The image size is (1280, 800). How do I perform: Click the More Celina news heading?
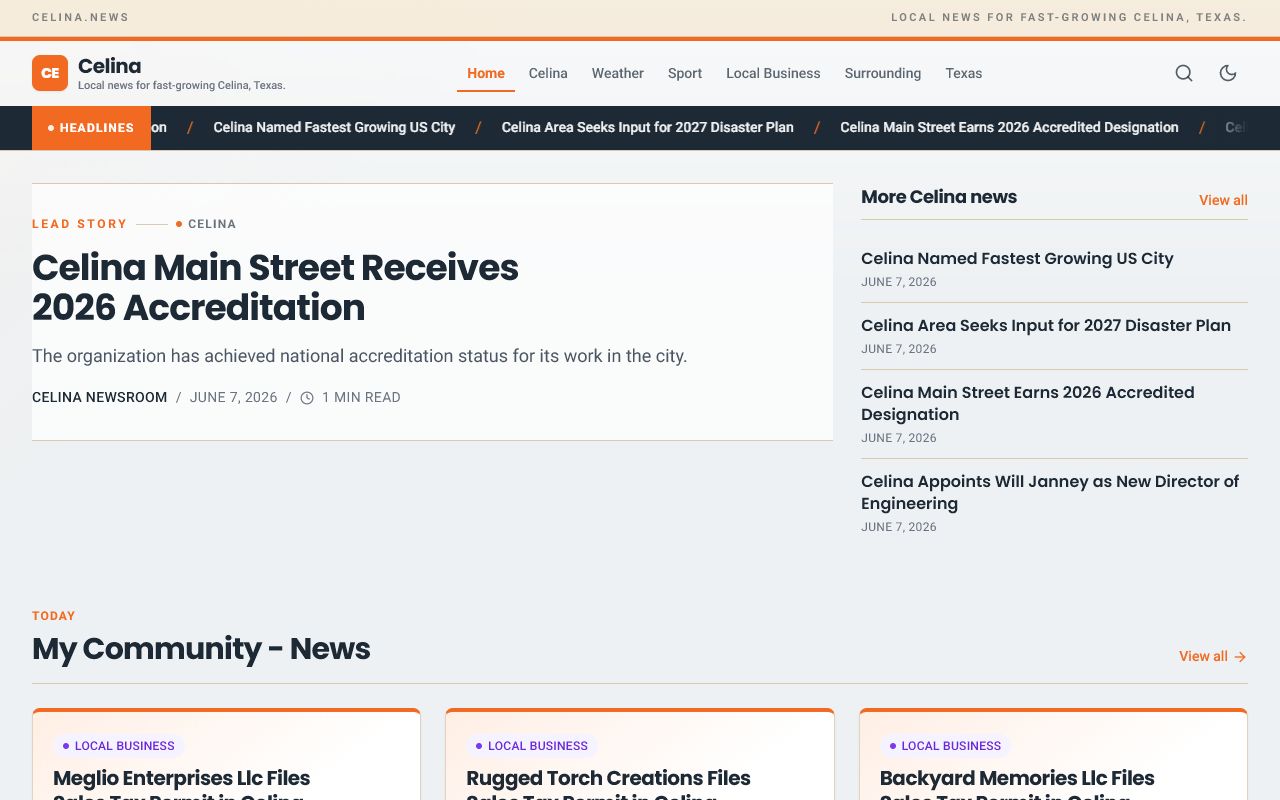tap(939, 197)
